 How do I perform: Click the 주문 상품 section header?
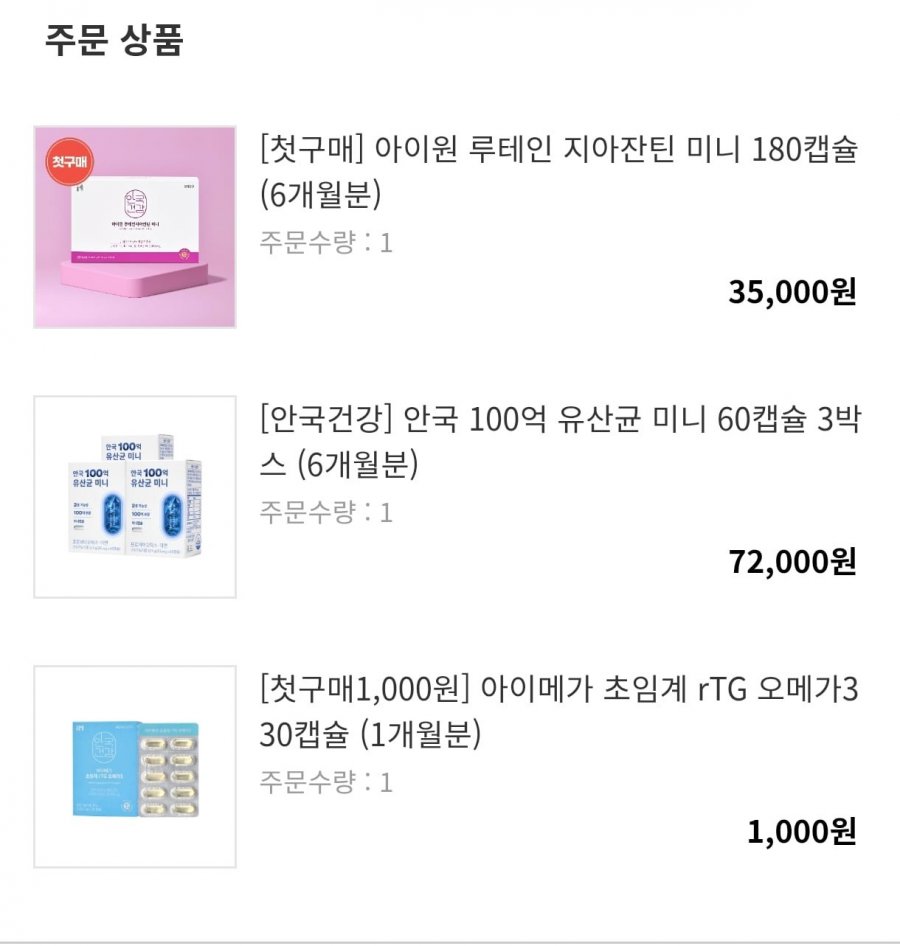pos(114,42)
